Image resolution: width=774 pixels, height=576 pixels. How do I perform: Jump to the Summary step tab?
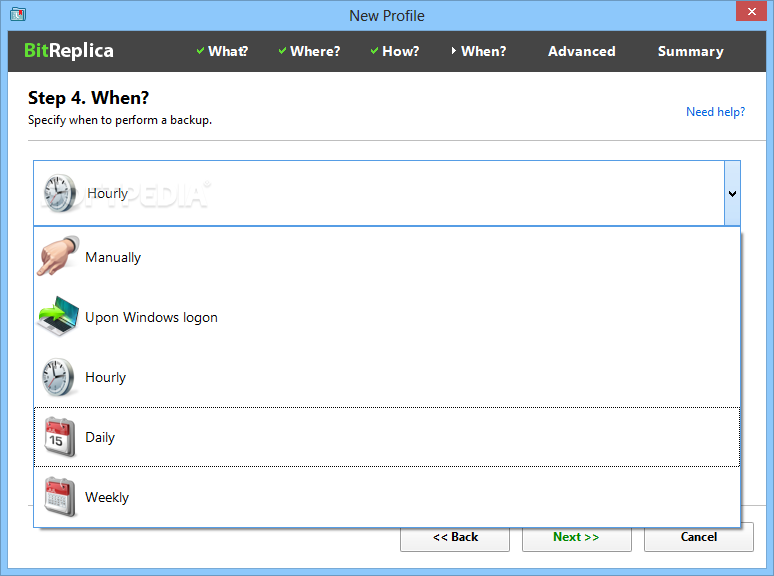coord(691,51)
